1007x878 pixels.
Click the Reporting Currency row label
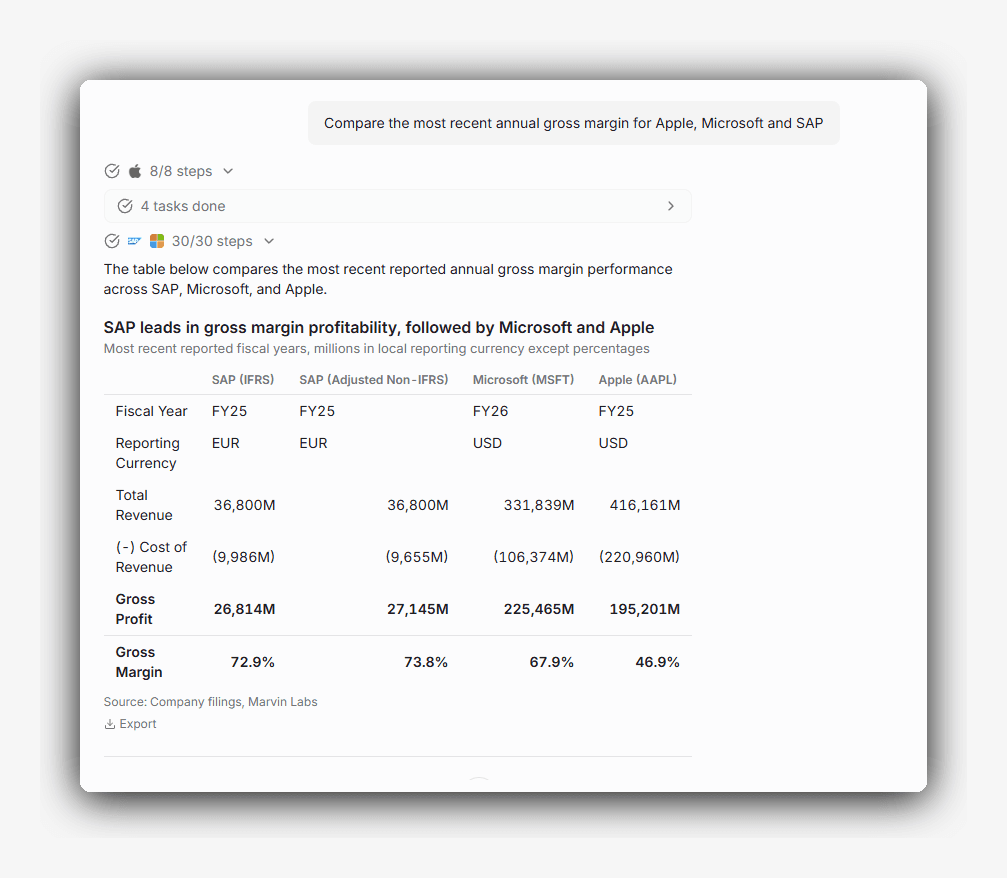[x=148, y=453]
